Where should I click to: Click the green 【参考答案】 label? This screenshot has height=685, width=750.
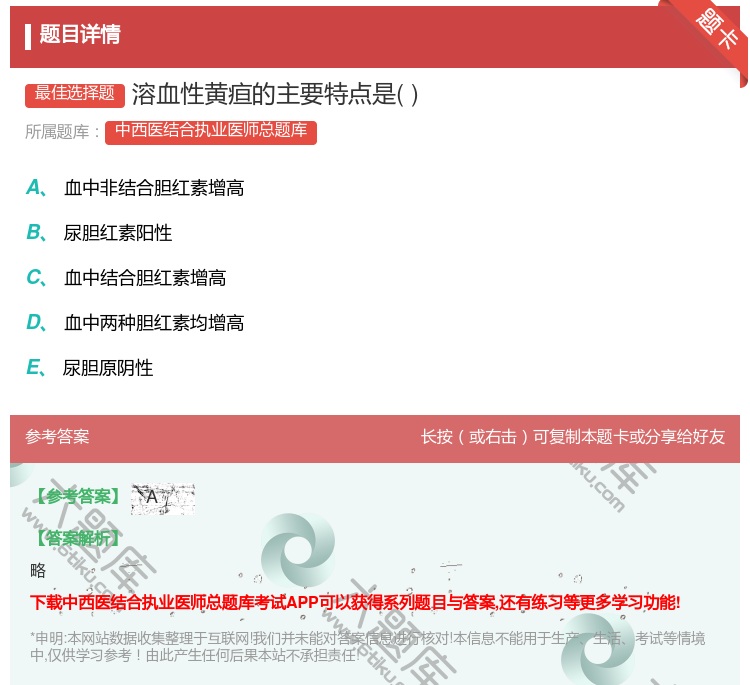point(77,497)
